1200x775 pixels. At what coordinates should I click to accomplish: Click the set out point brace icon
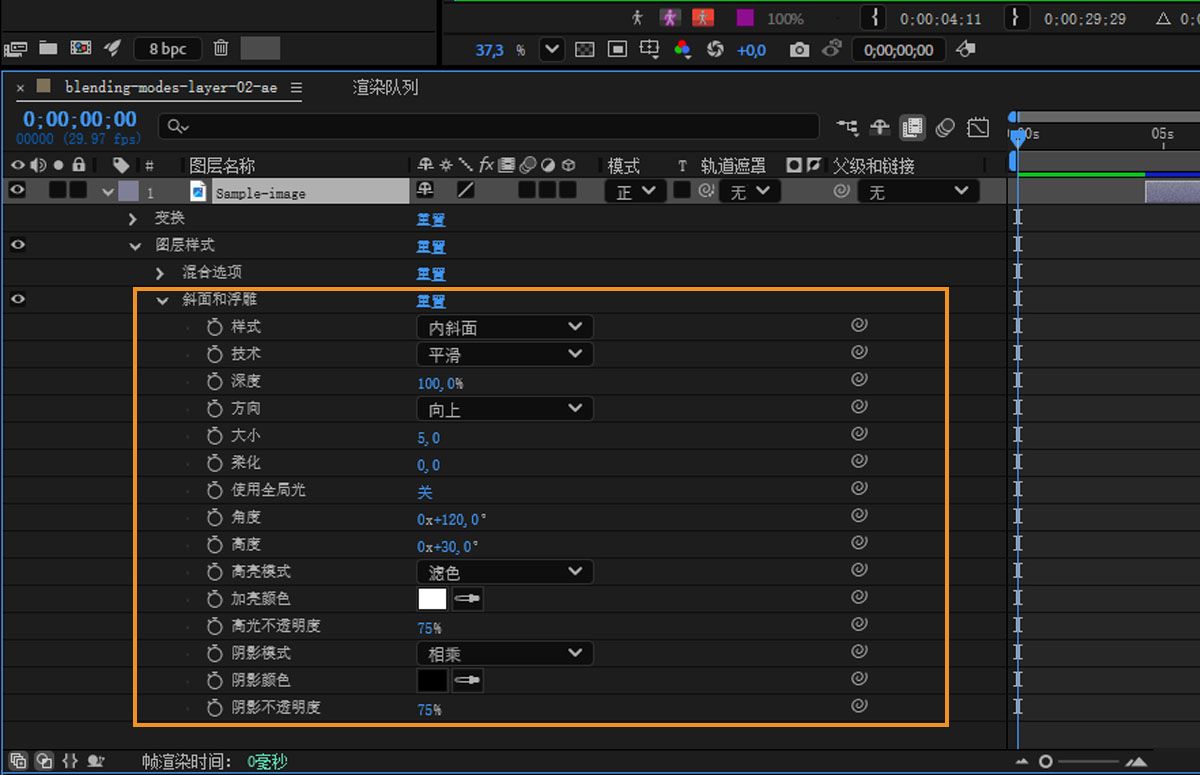click(1017, 17)
